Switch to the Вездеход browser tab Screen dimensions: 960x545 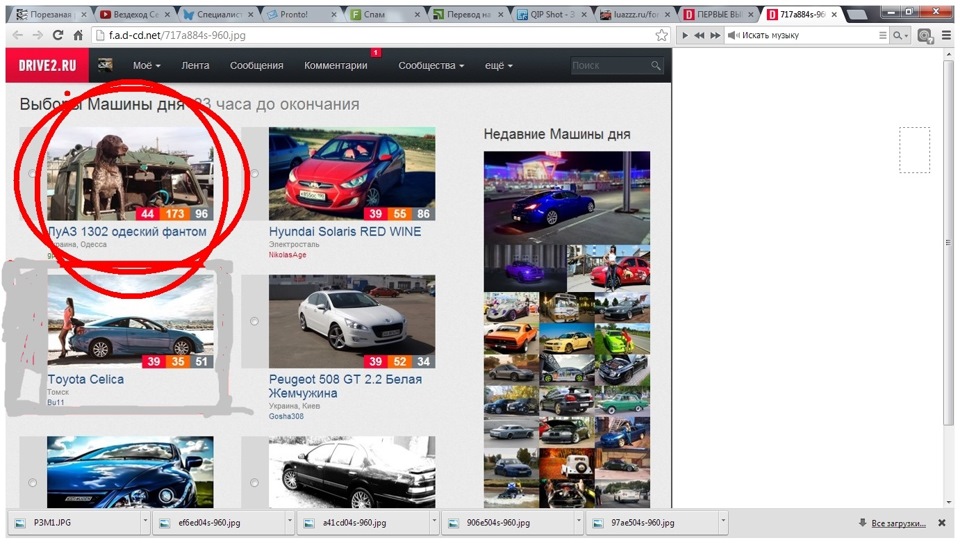(x=134, y=14)
